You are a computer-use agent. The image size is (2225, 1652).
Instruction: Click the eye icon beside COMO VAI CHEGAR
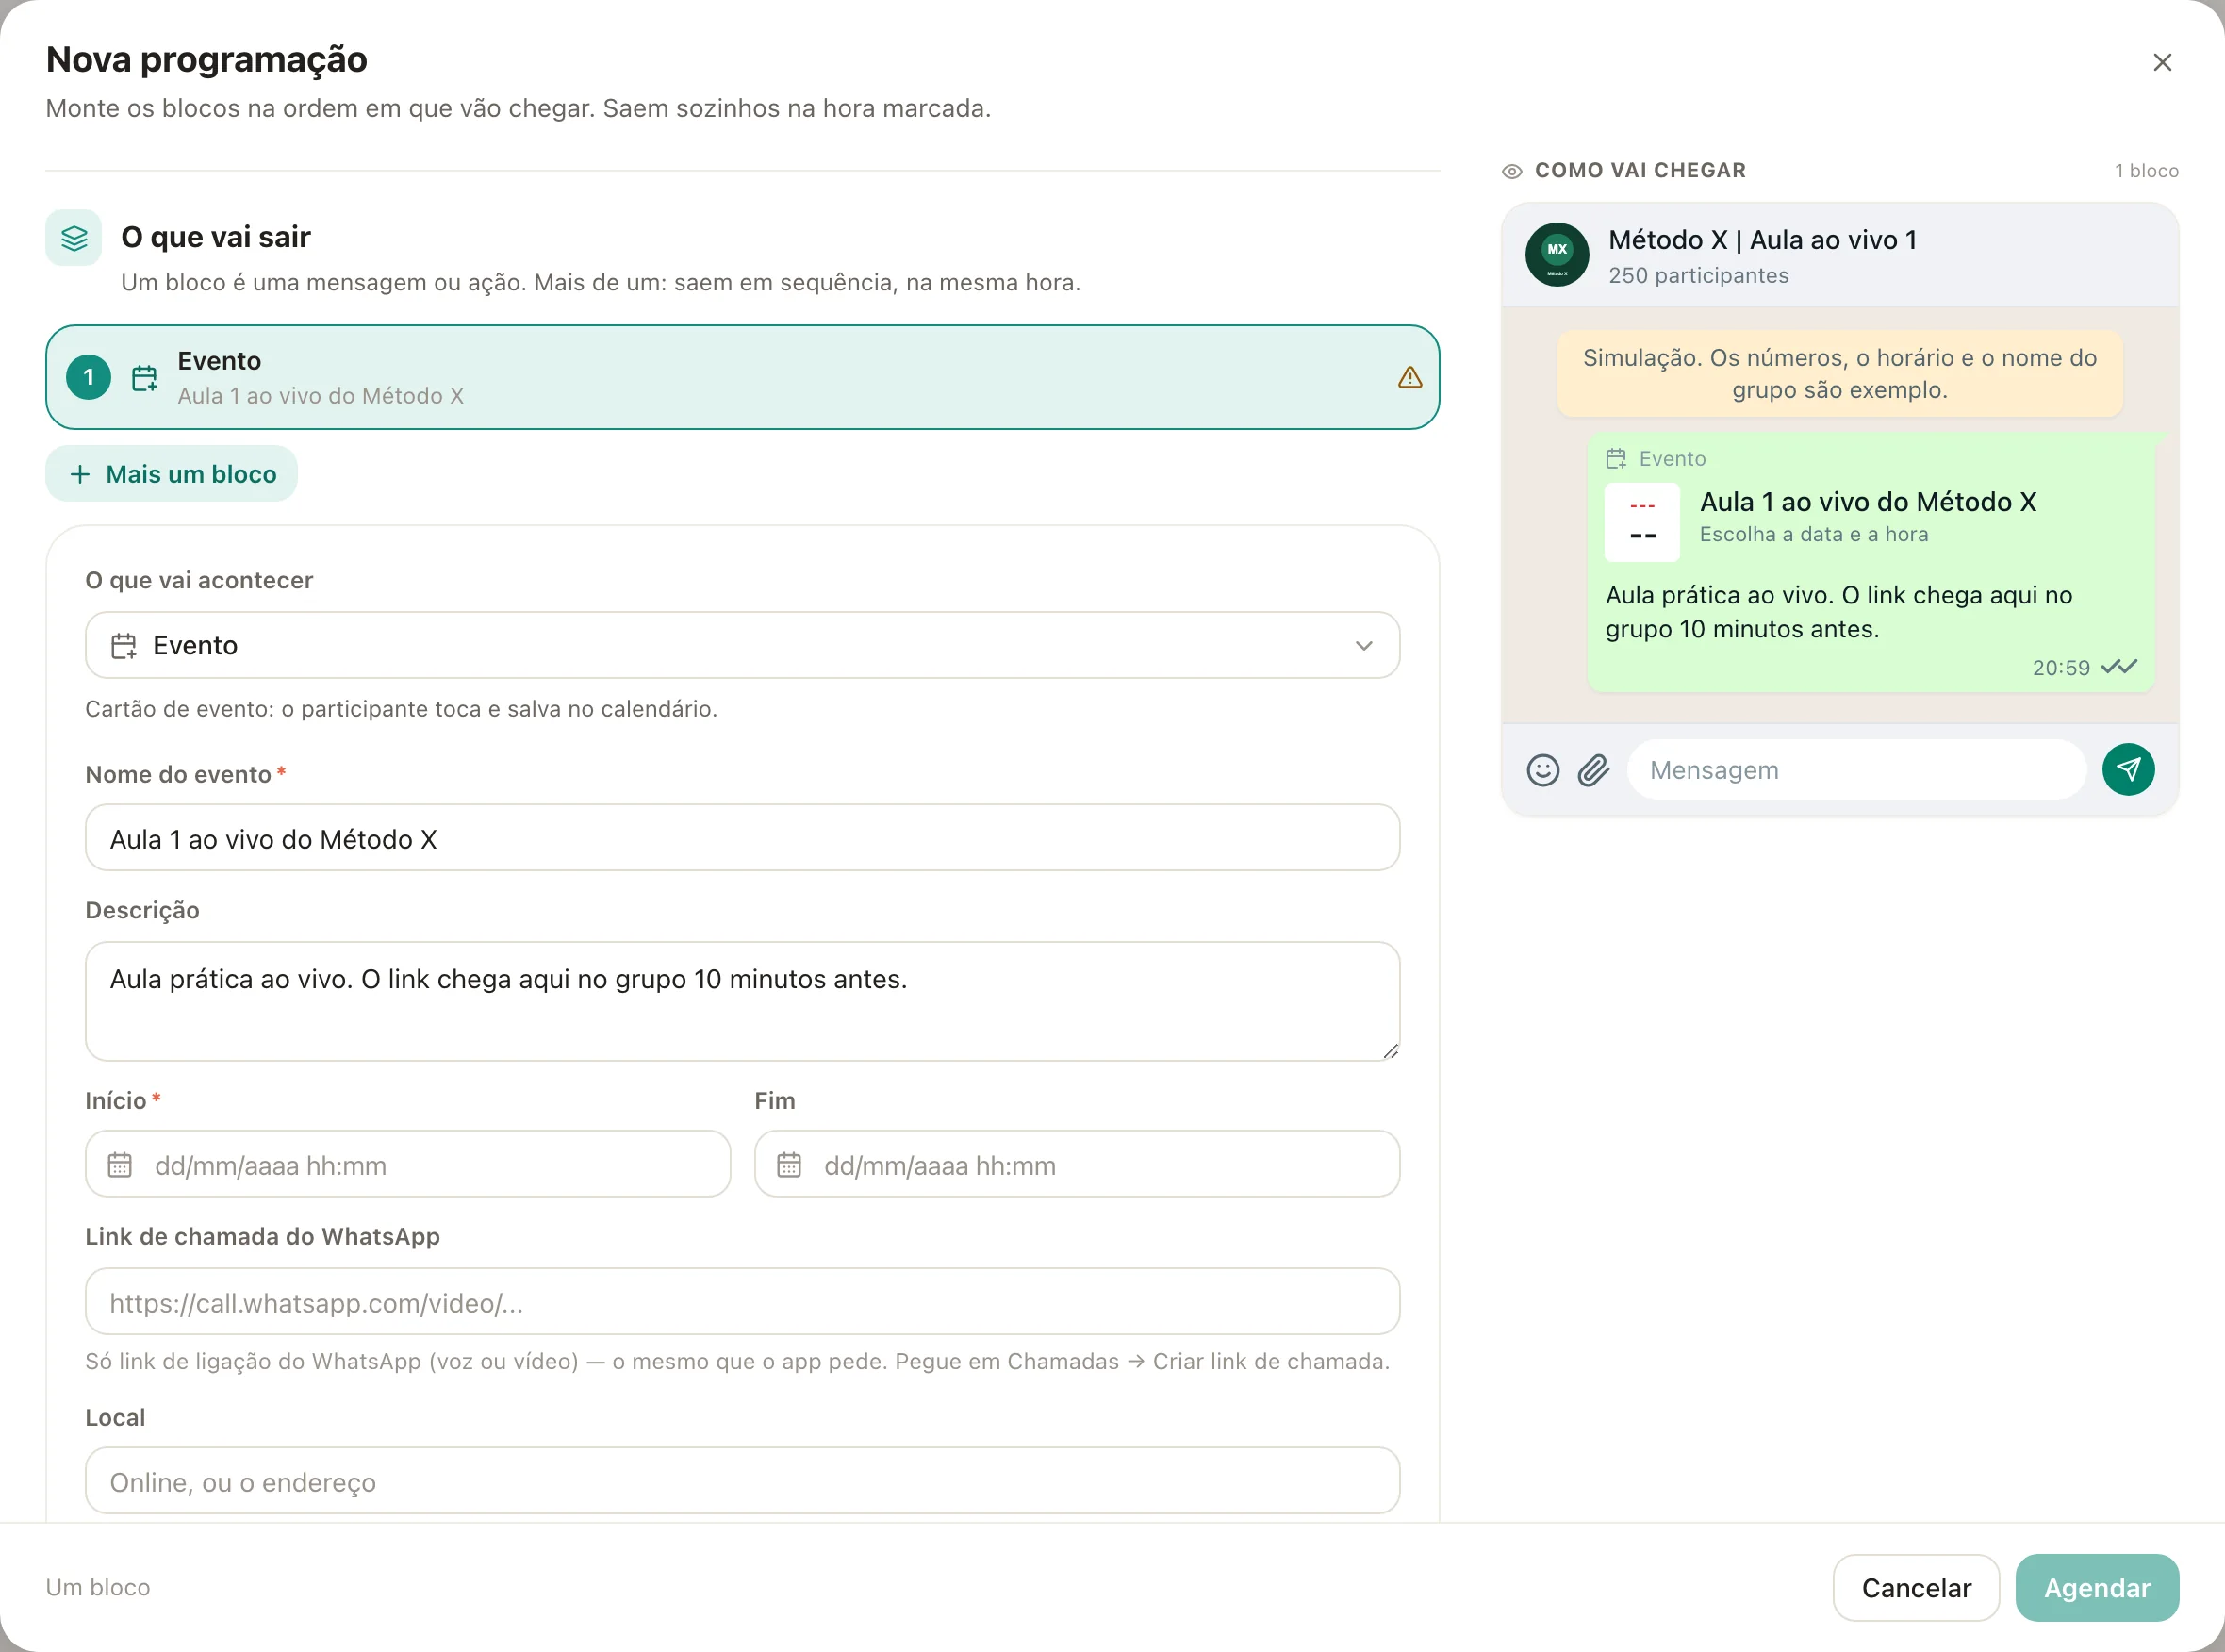point(1512,171)
